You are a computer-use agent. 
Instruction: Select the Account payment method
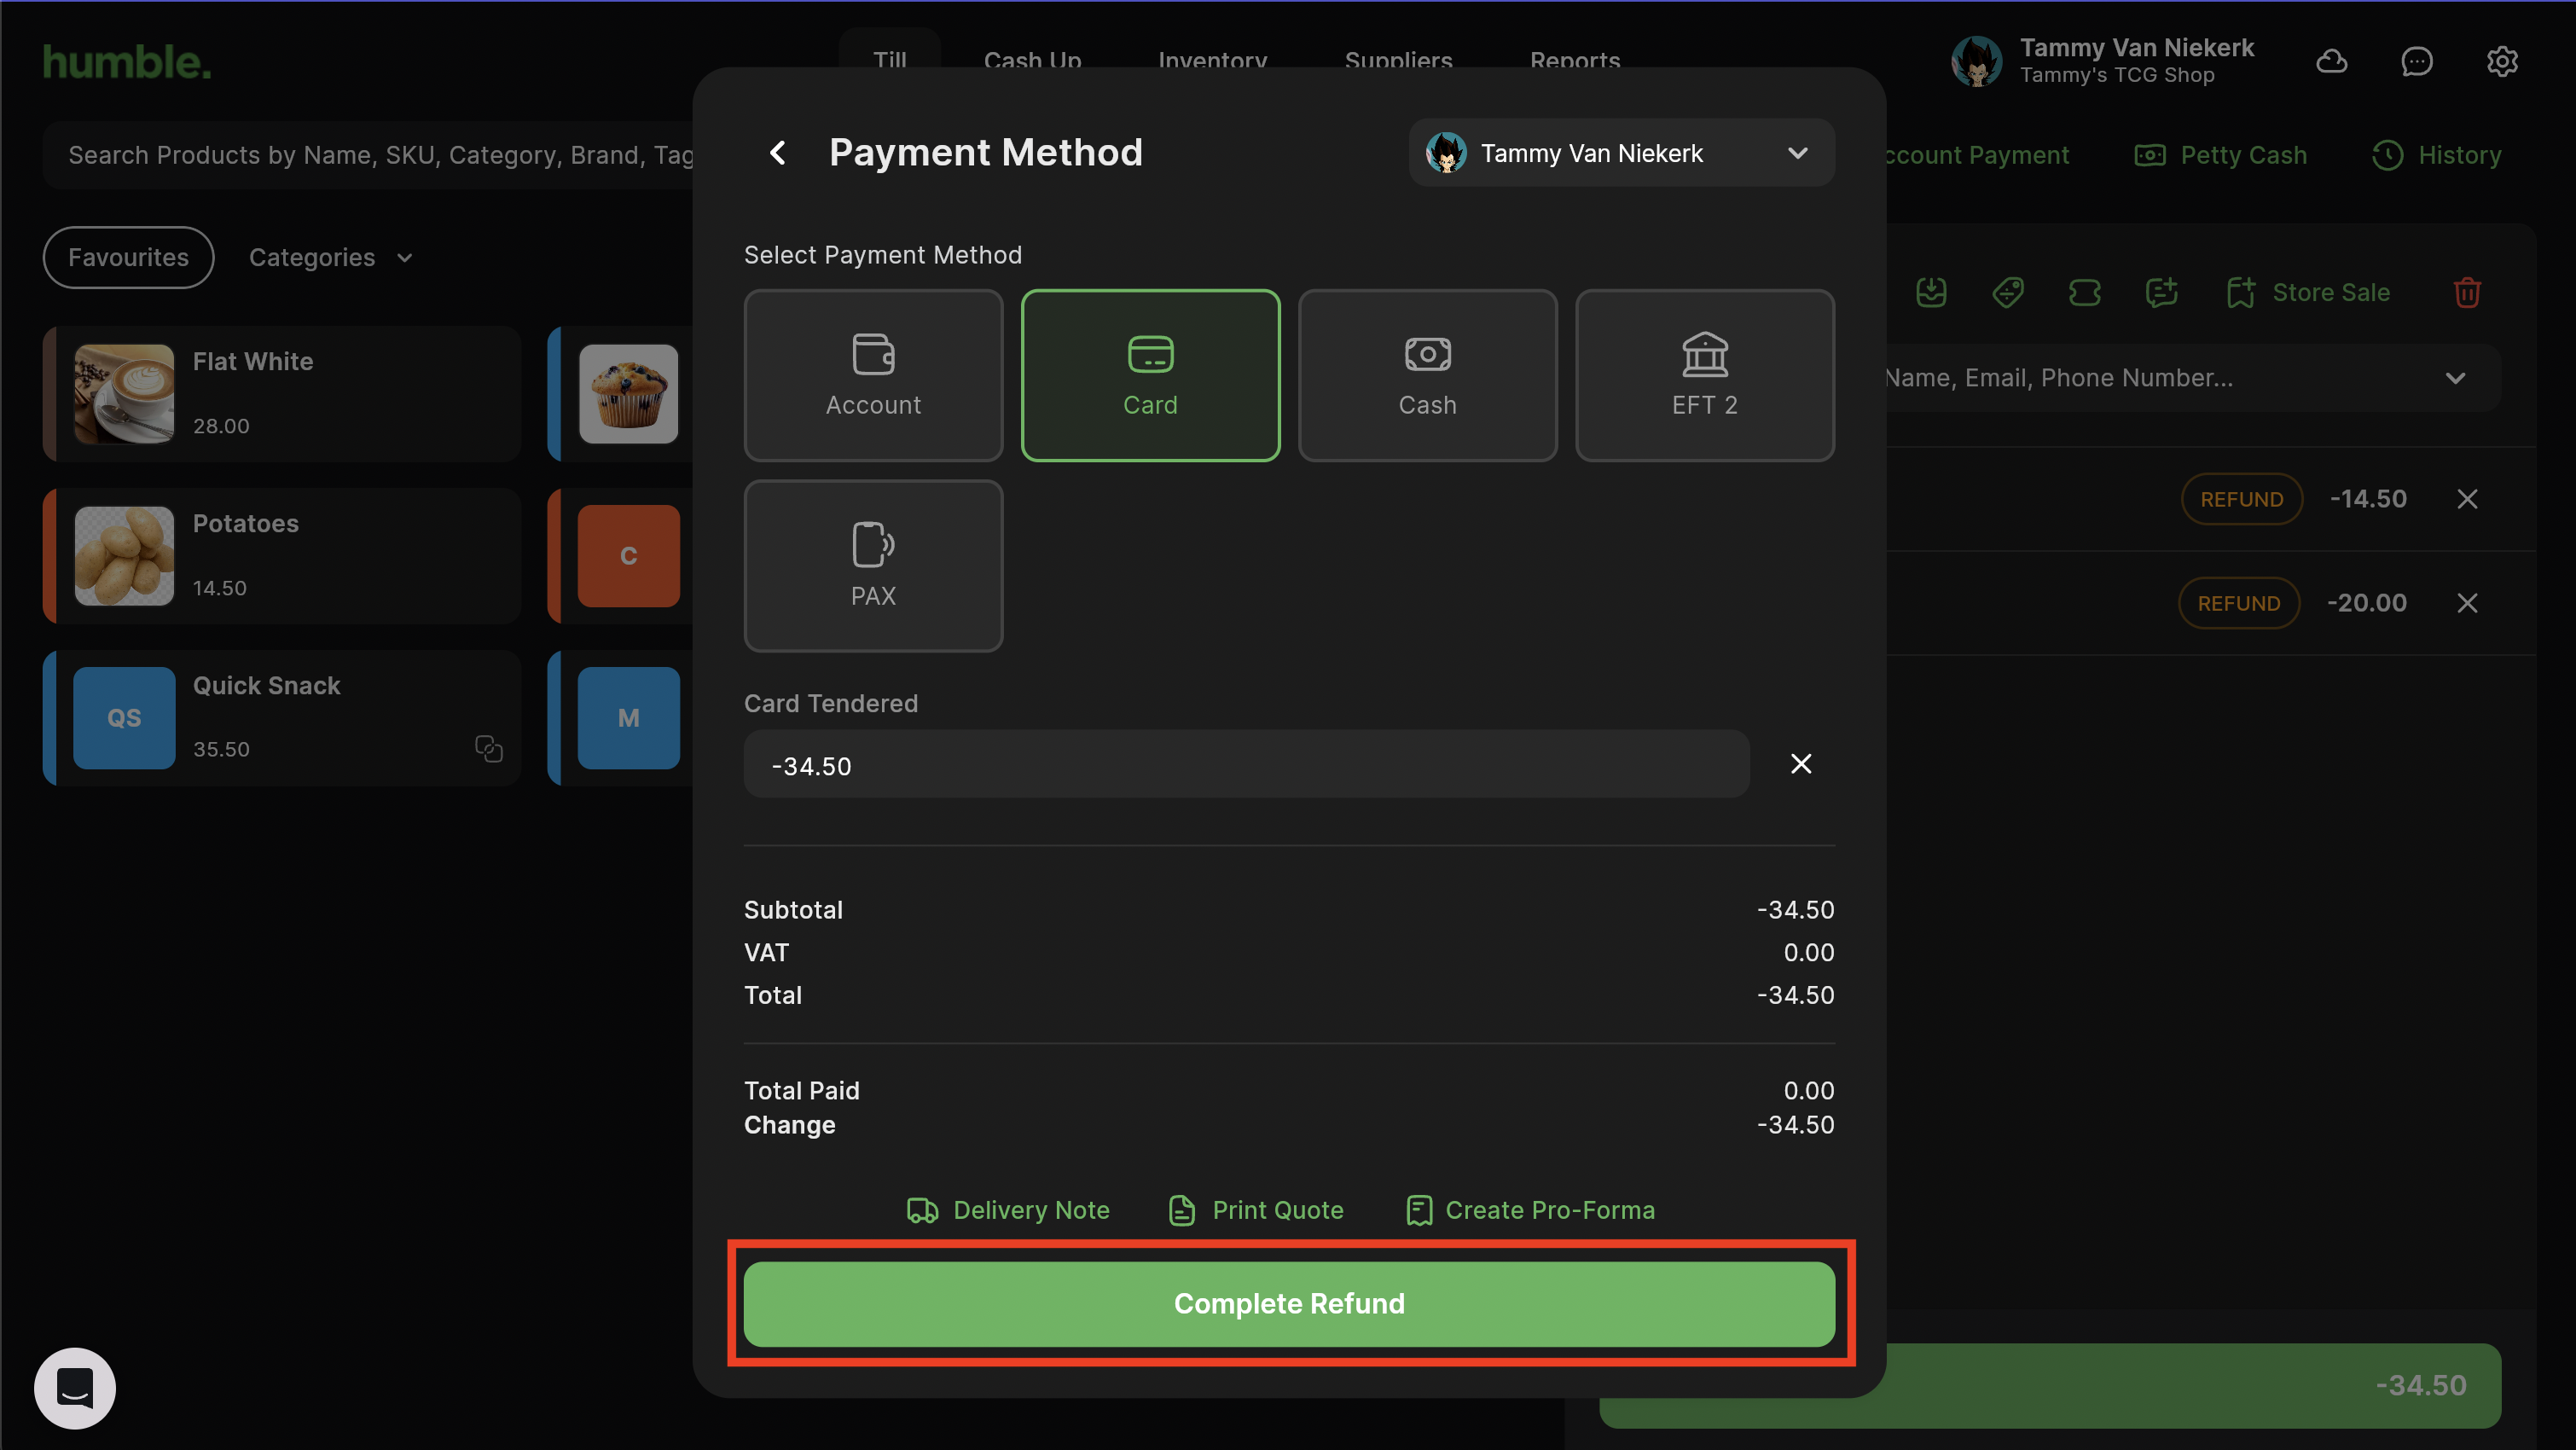tap(873, 375)
